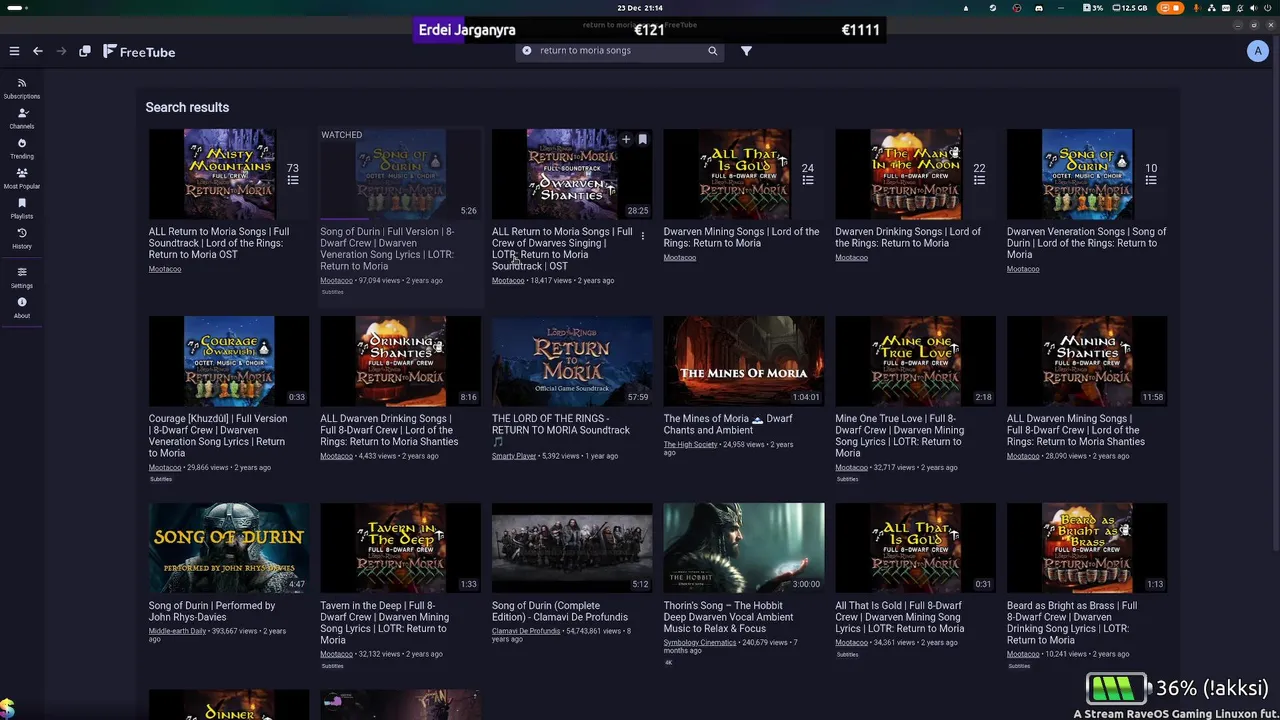
Task: Click the Discord tray icon
Action: tap(1039, 8)
